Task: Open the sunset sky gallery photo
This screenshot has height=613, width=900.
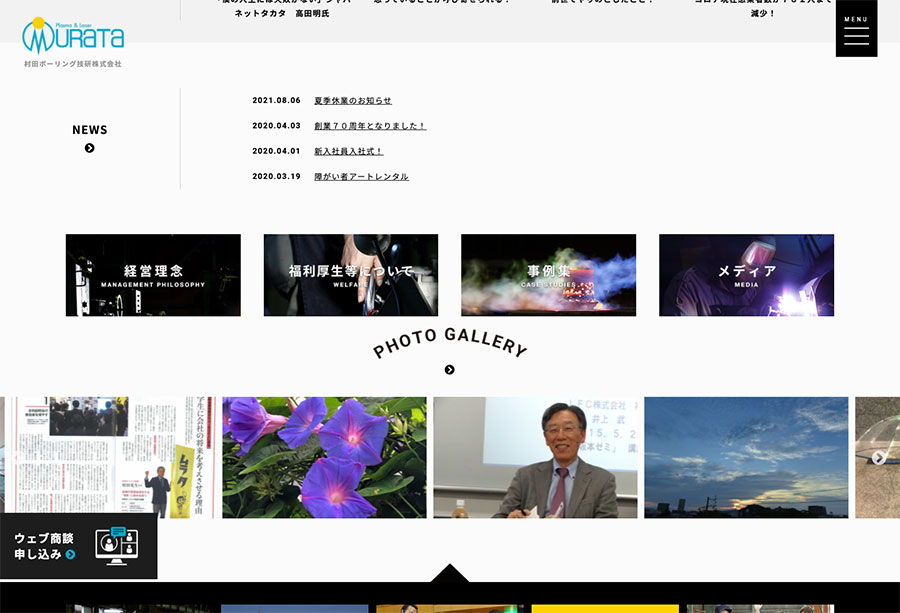Action: pos(746,457)
